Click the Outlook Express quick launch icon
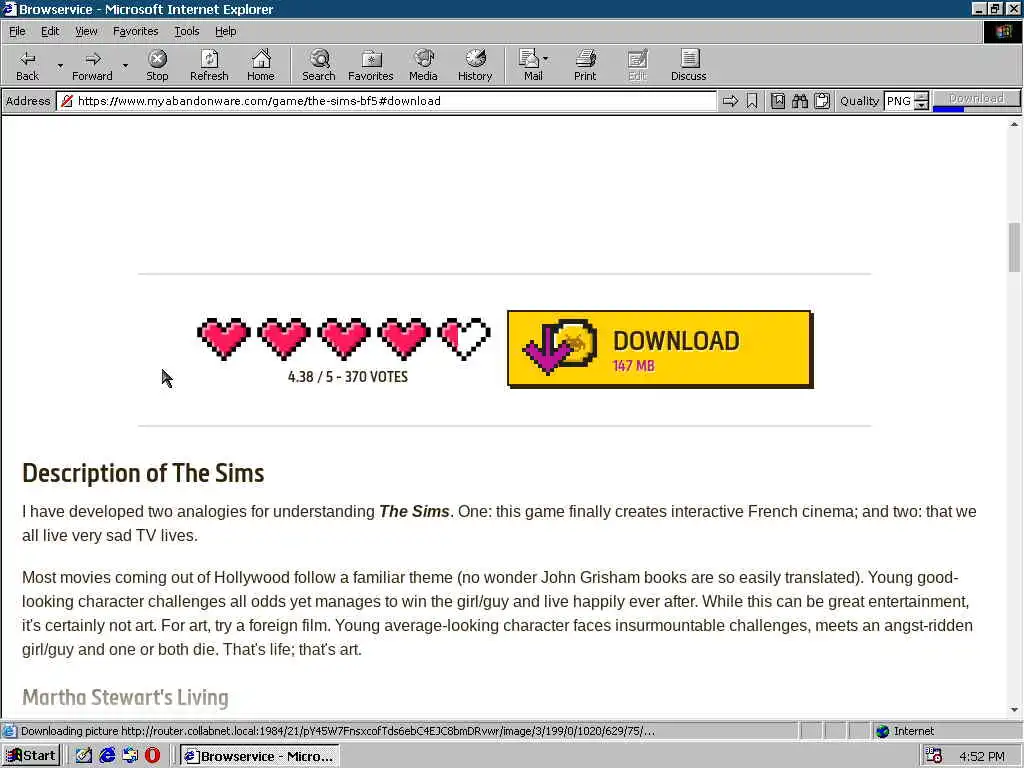1024x768 pixels. pos(130,756)
